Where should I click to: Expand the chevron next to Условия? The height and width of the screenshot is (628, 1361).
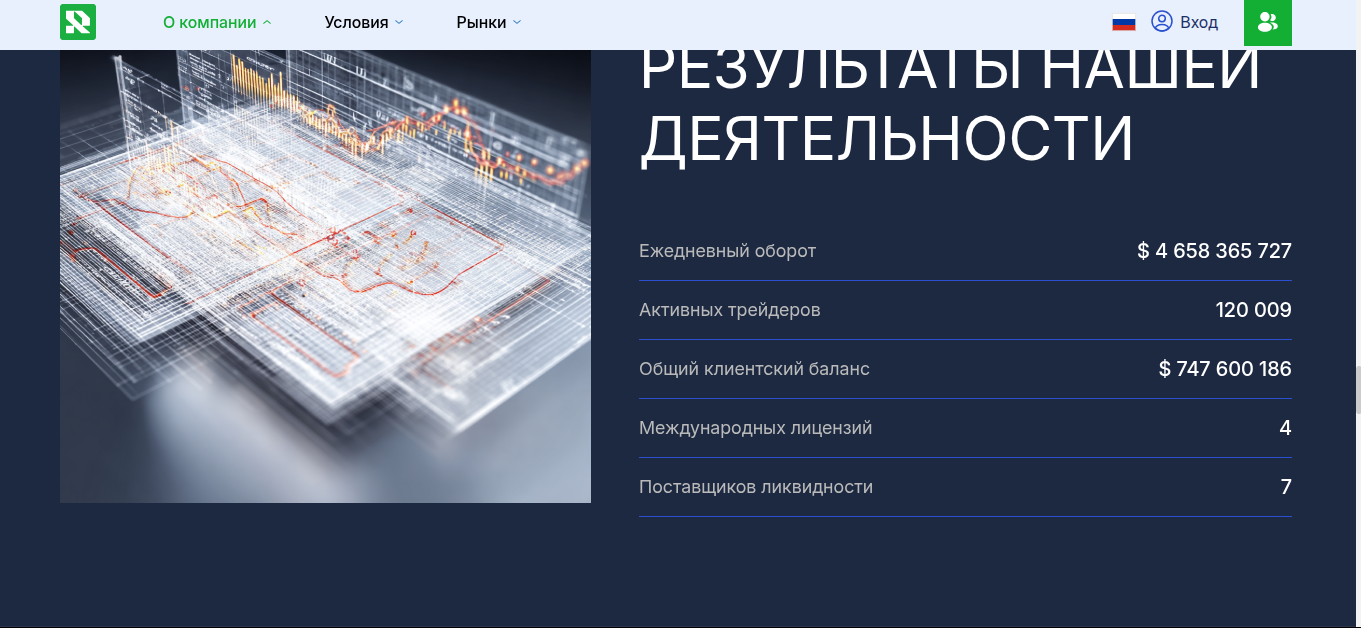399,22
